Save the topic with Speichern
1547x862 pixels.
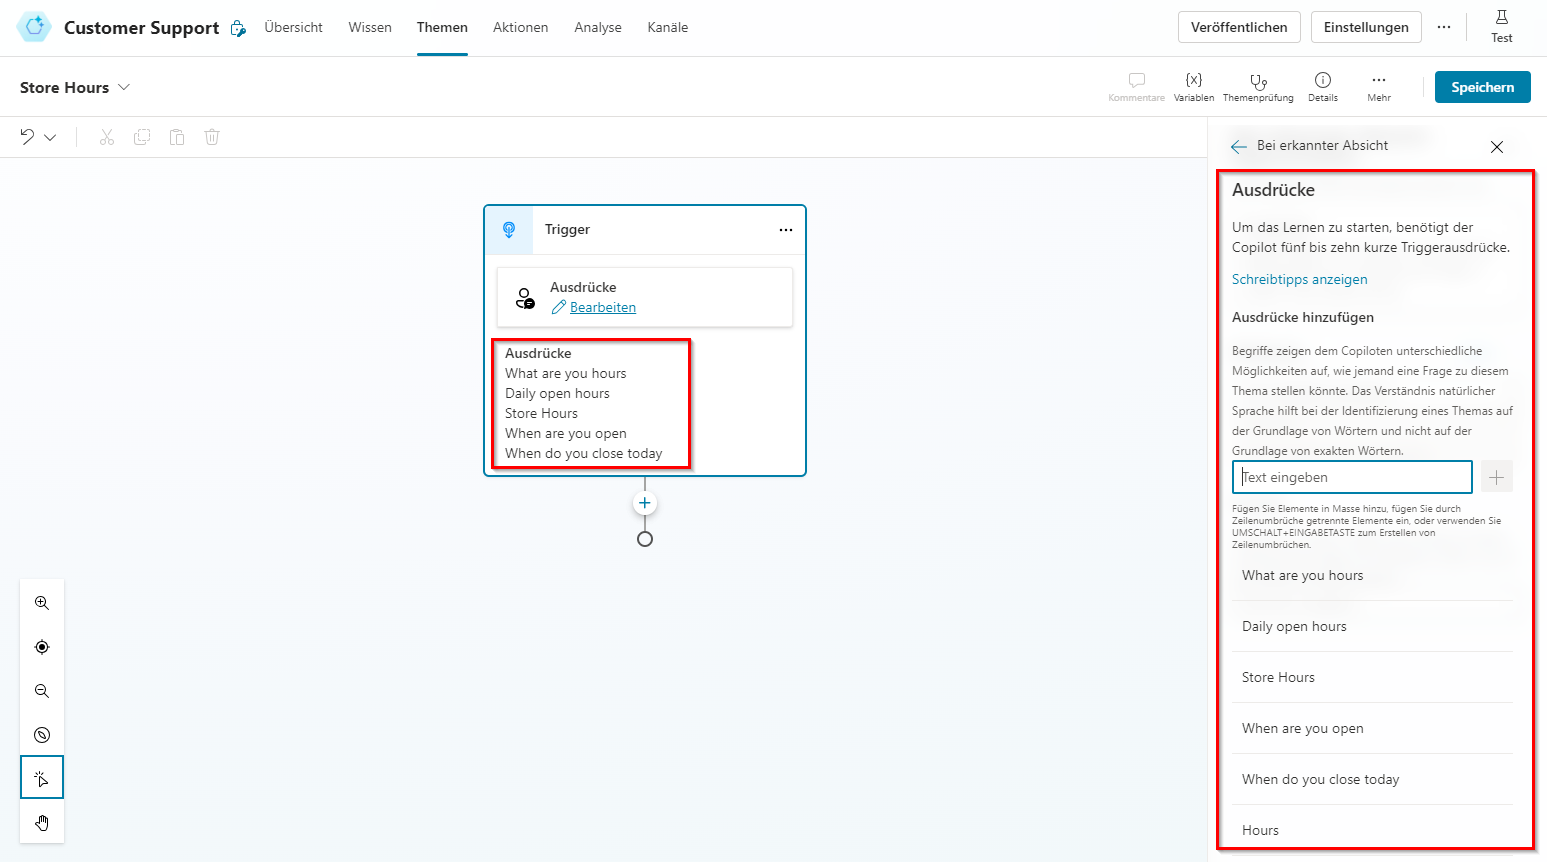click(1482, 87)
